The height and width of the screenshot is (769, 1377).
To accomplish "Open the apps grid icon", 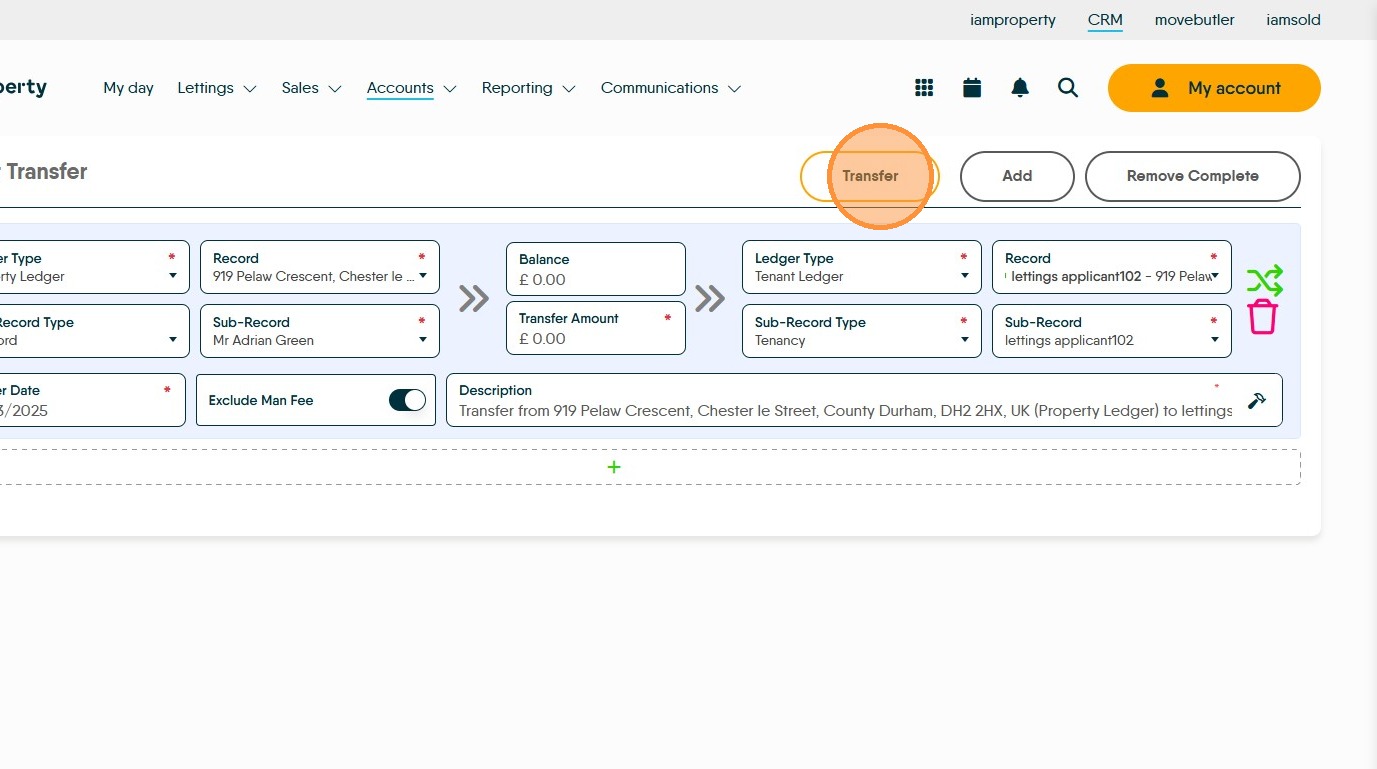I will (924, 88).
